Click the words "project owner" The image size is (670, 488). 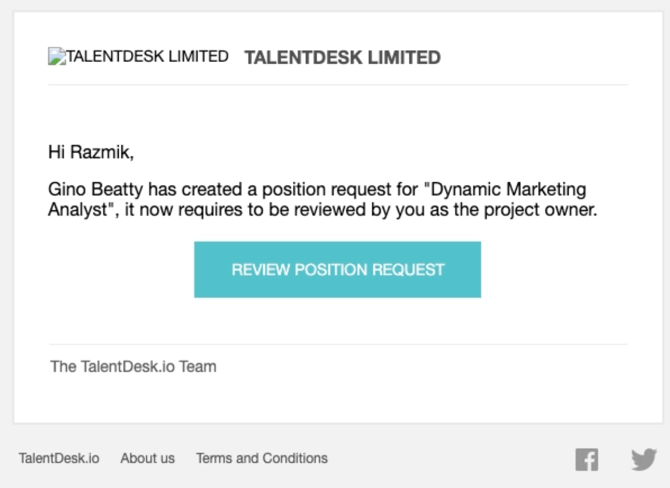[540, 210]
